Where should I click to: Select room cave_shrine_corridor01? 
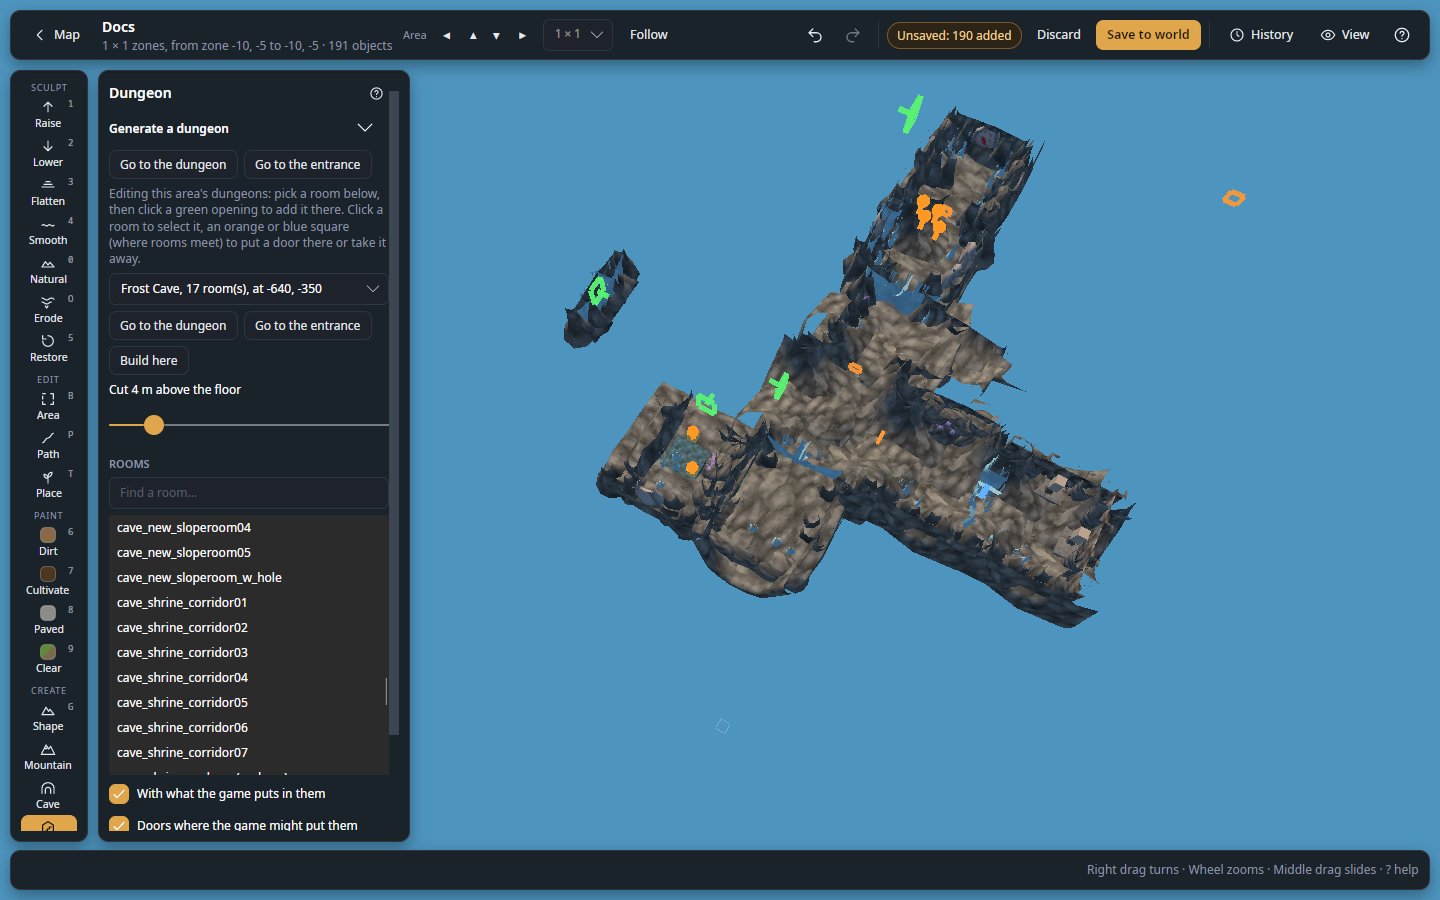tap(246, 603)
